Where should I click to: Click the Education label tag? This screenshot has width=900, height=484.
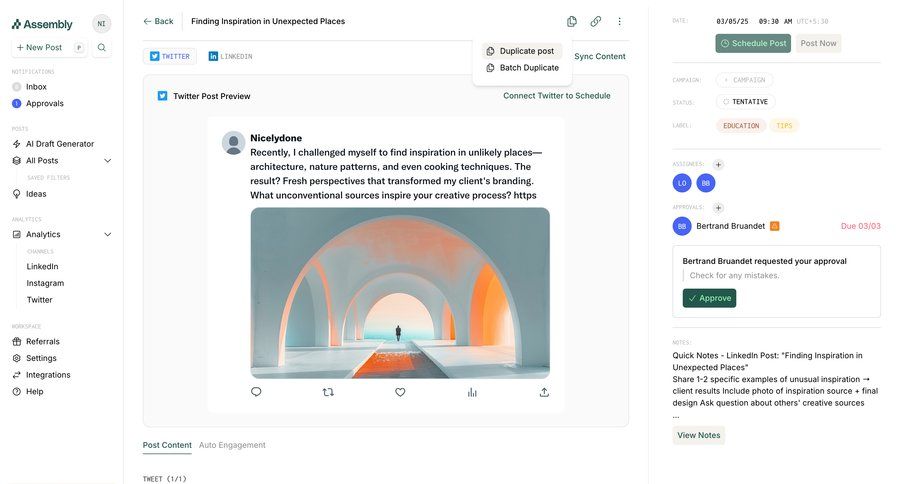(741, 126)
